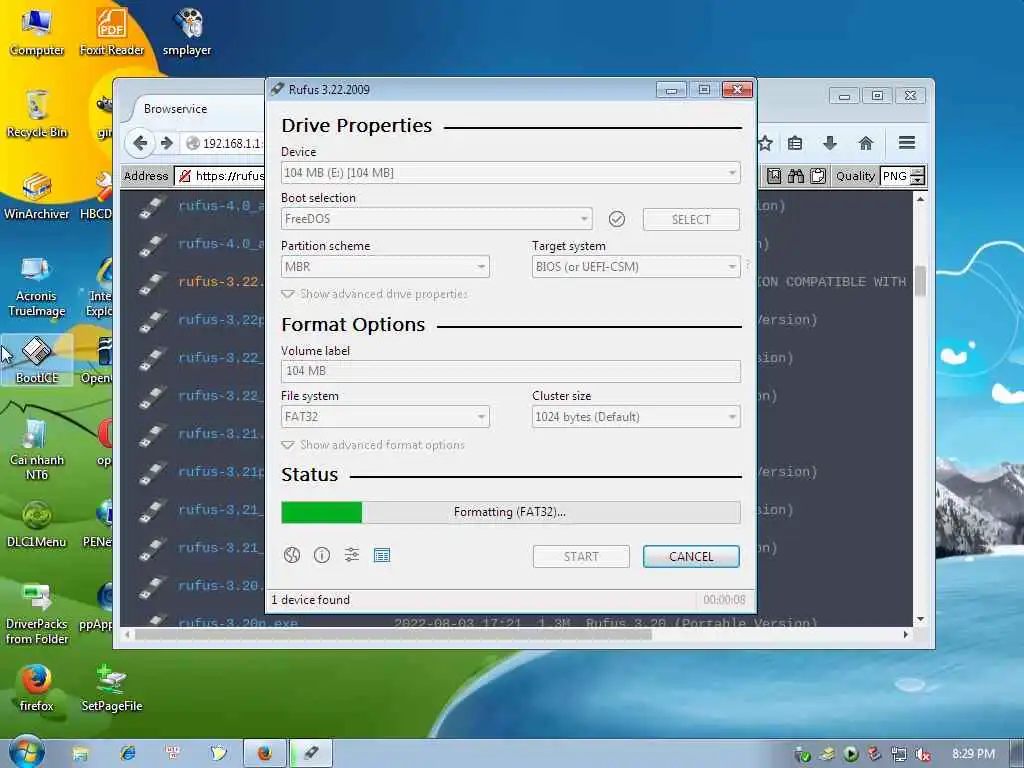Open the DLC1Menu desktop icon
The image size is (1024, 768).
(x=37, y=524)
